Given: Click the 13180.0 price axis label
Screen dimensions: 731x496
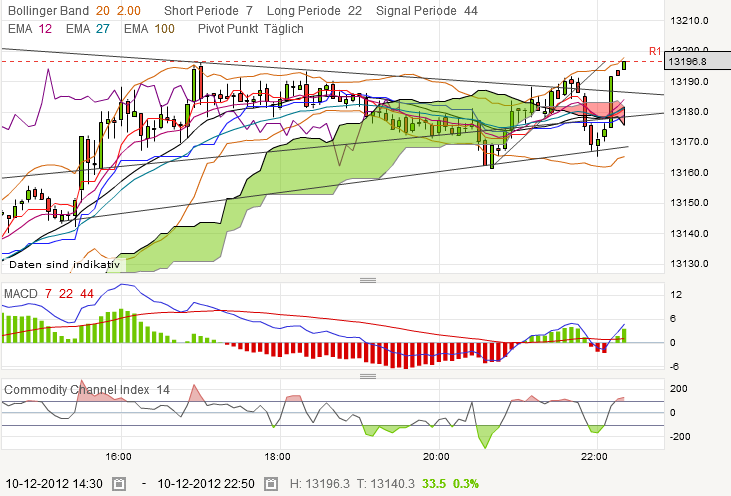Looking at the screenshot, I should (690, 112).
